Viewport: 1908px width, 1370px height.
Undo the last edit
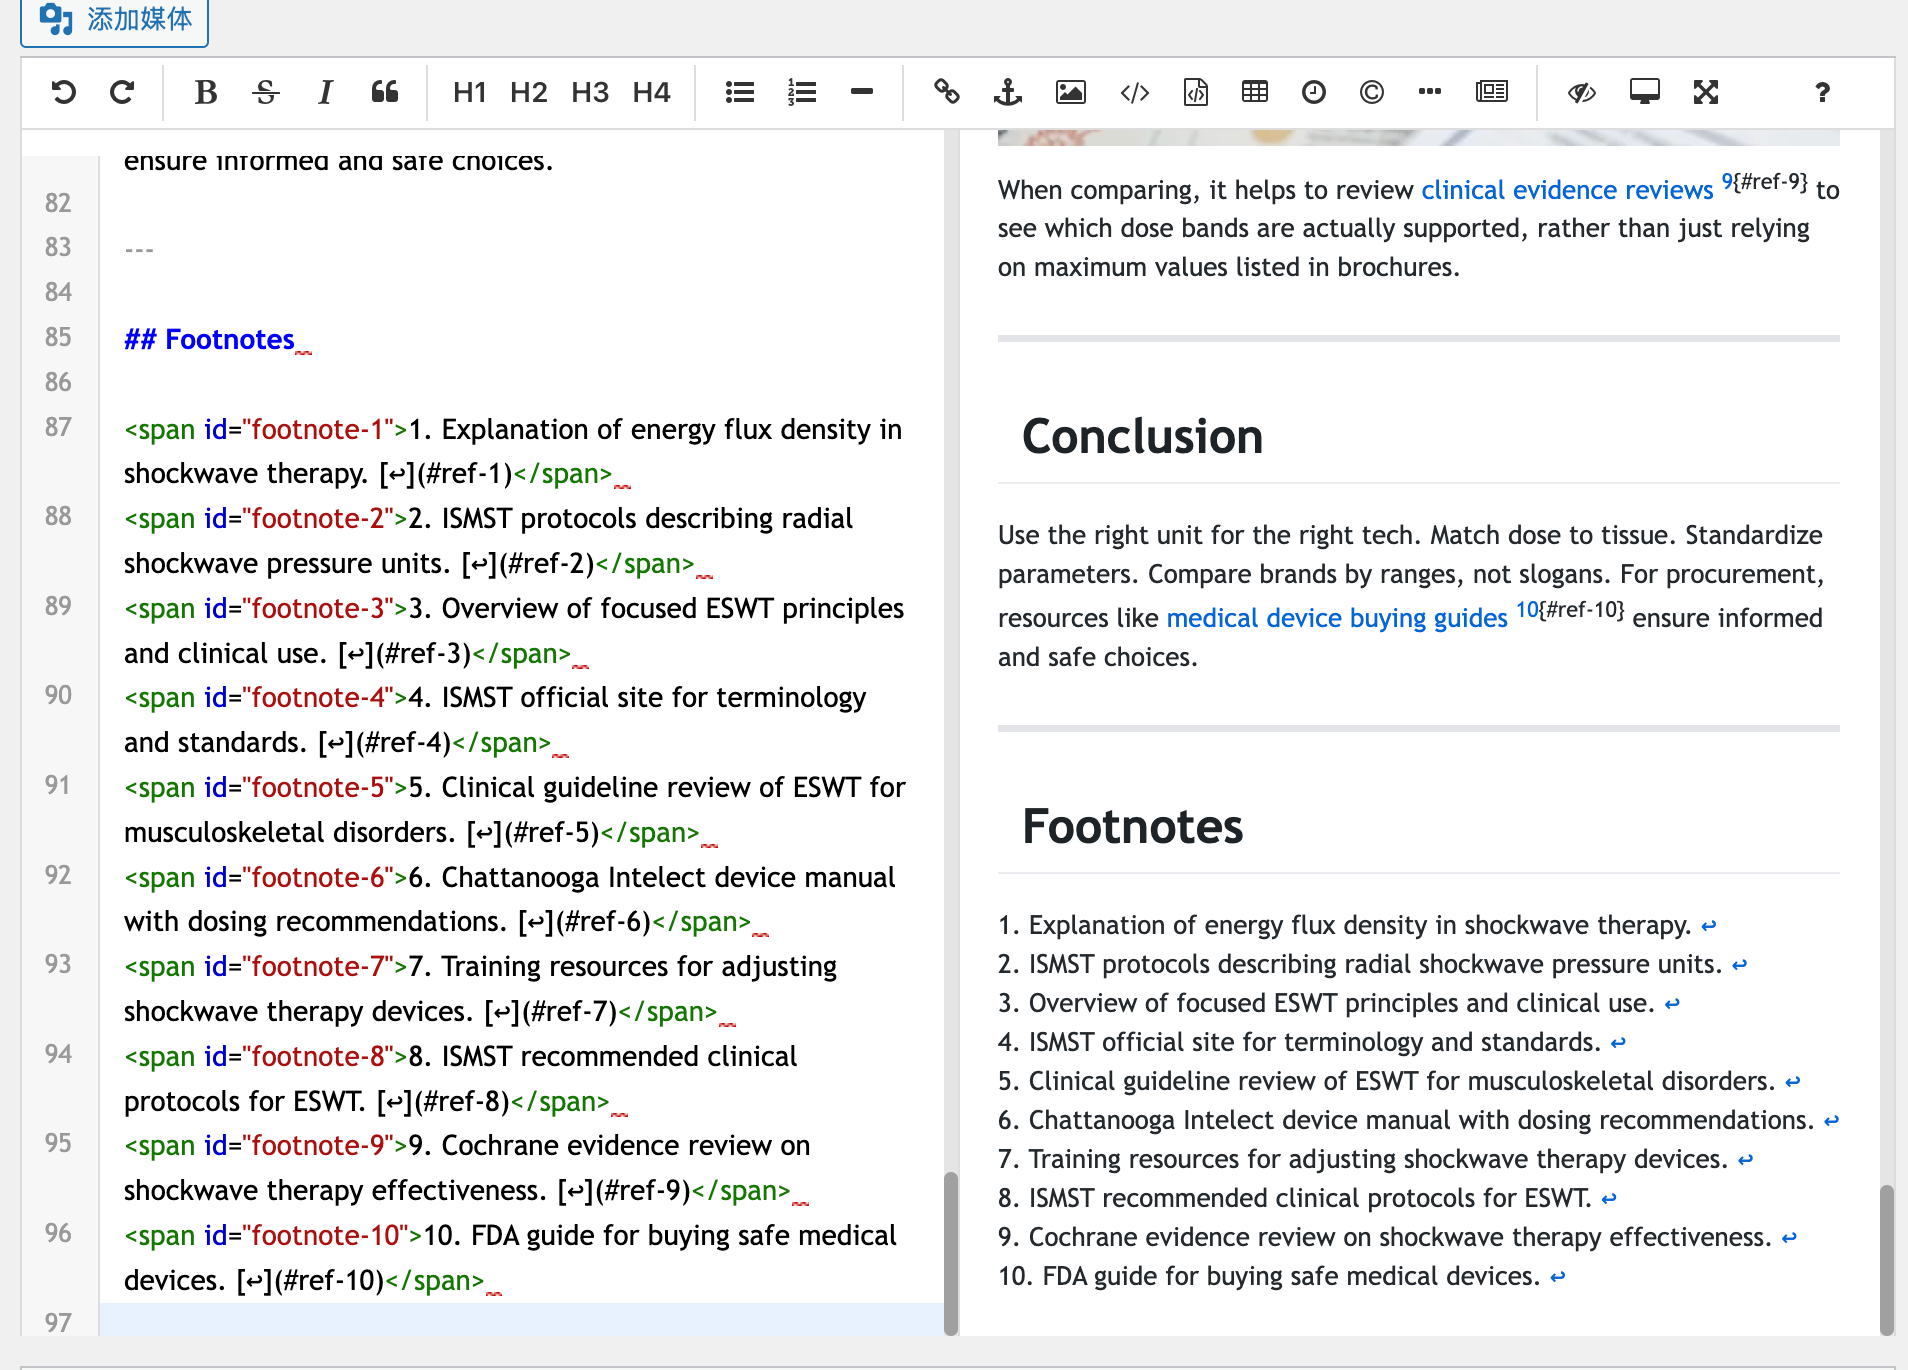[63, 93]
